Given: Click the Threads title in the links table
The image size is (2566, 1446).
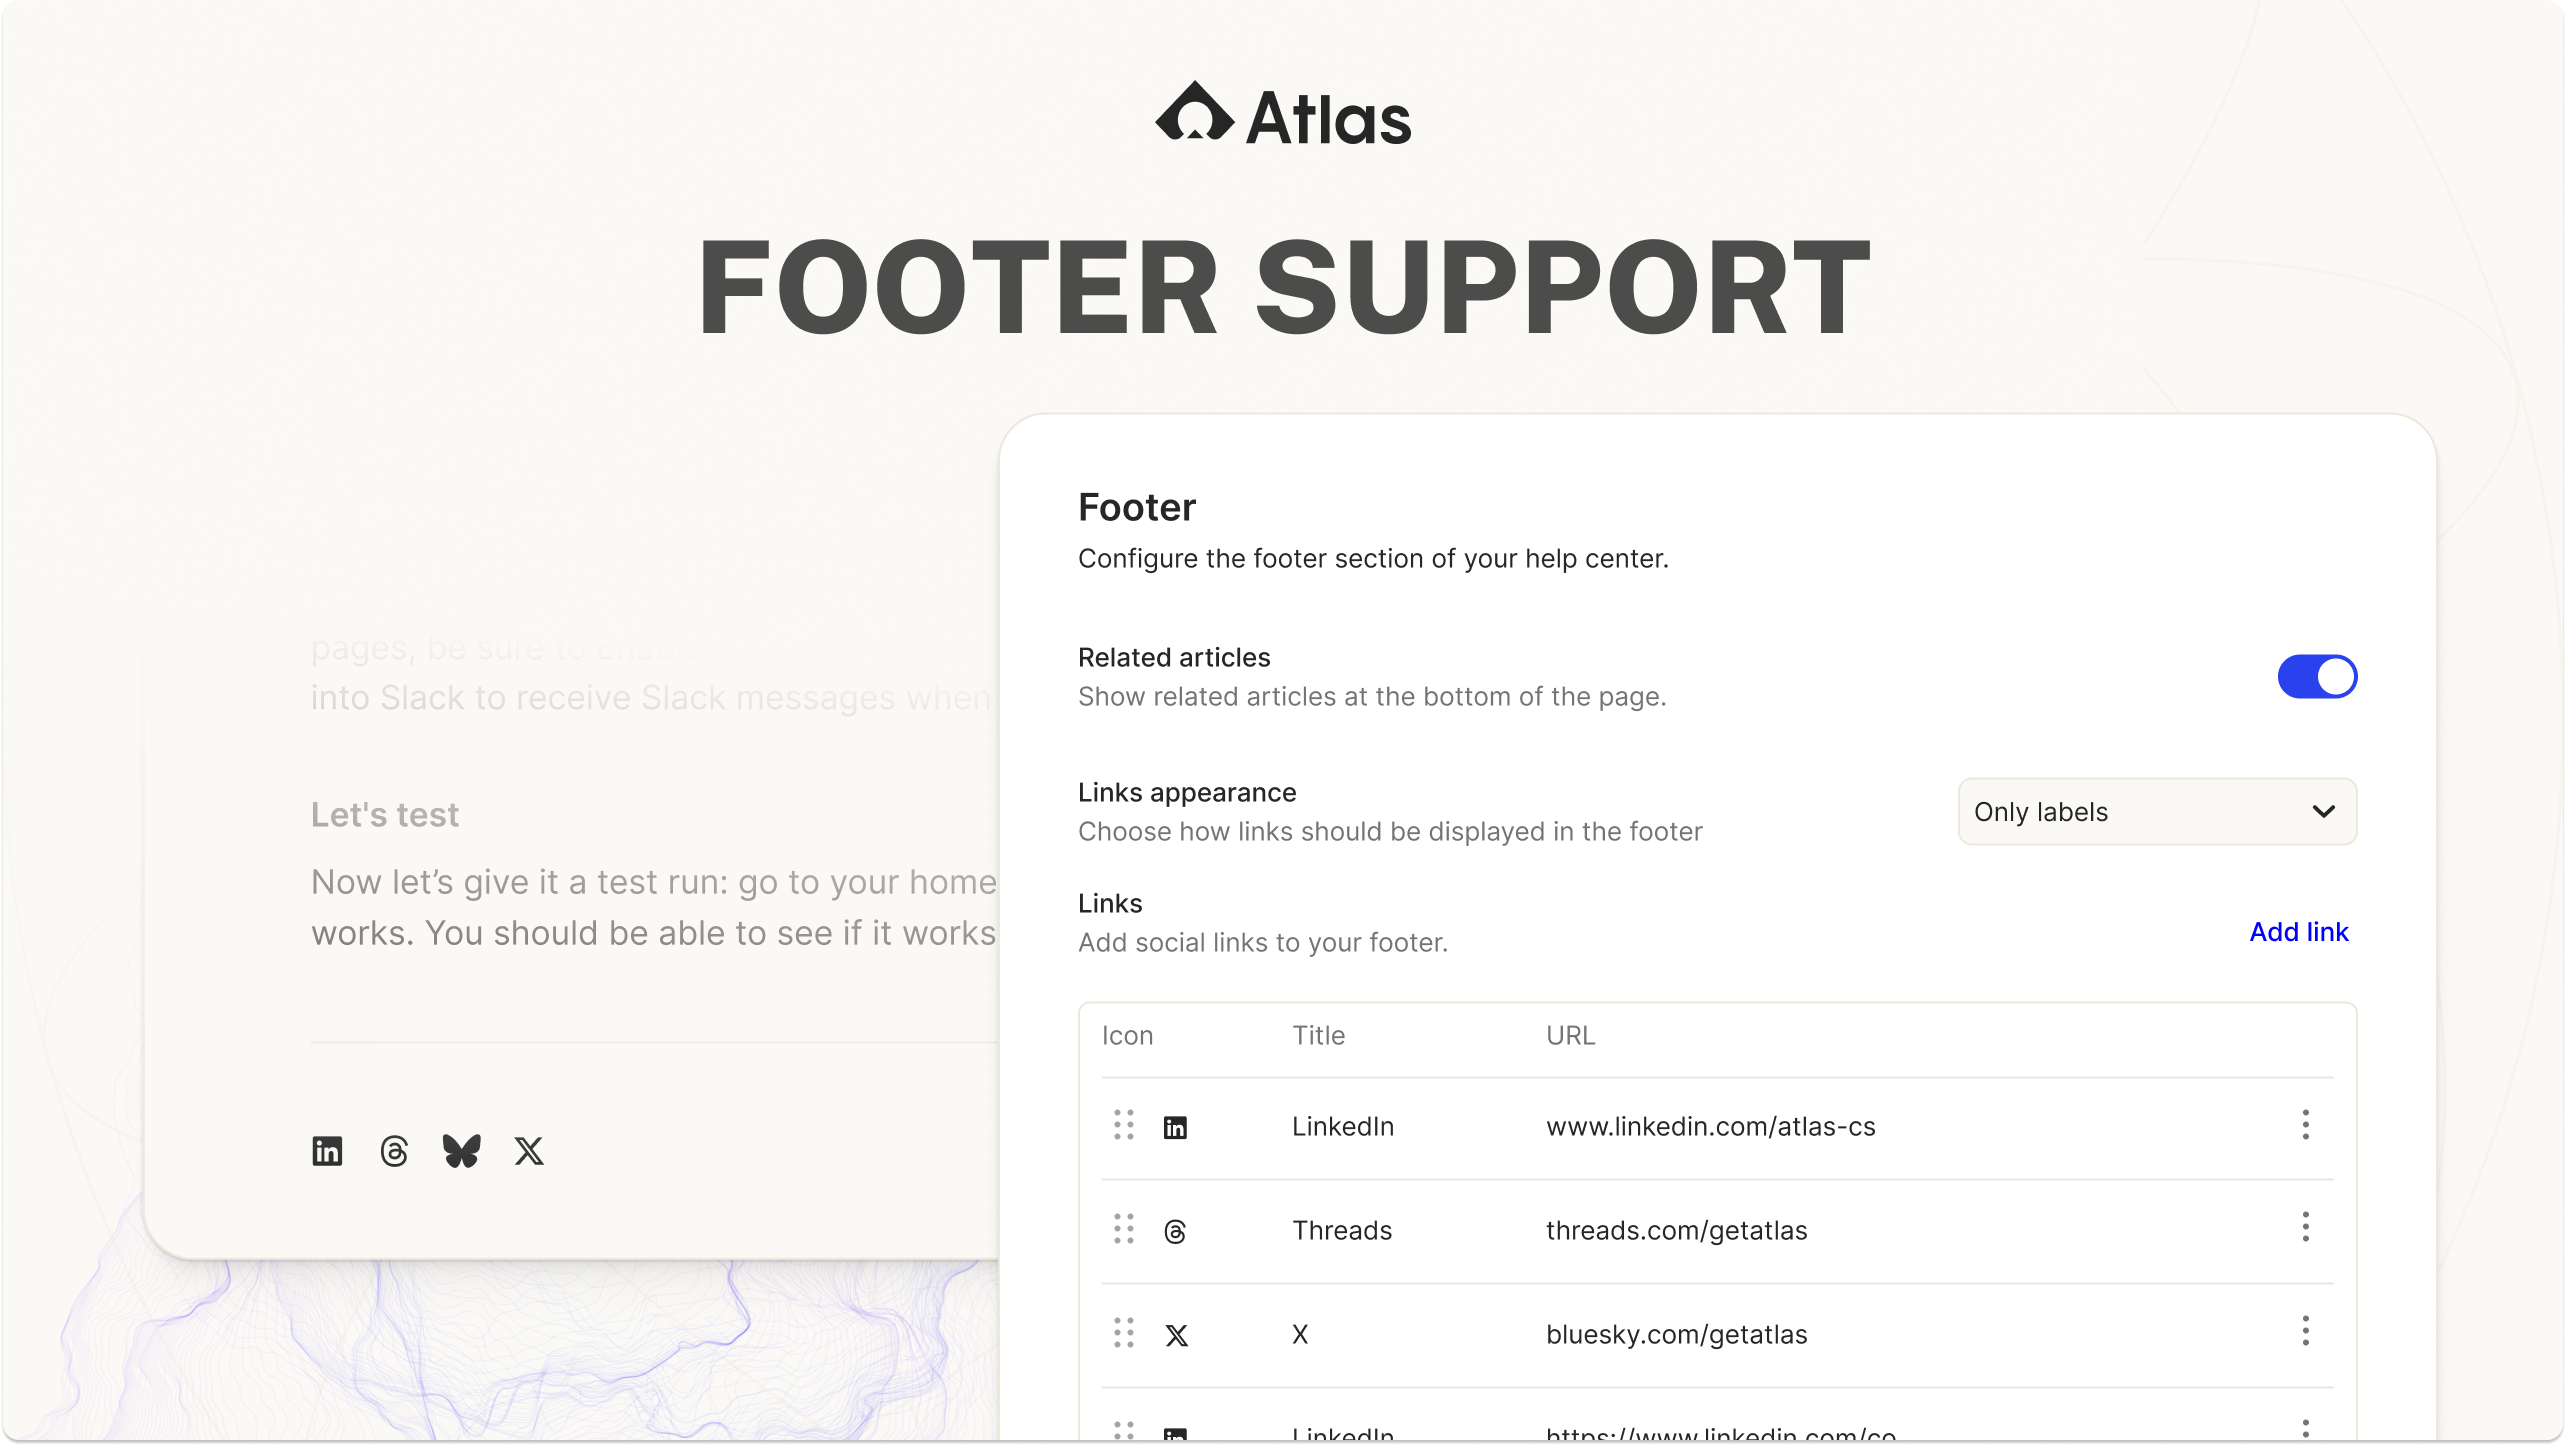Looking at the screenshot, I should 1341,1231.
